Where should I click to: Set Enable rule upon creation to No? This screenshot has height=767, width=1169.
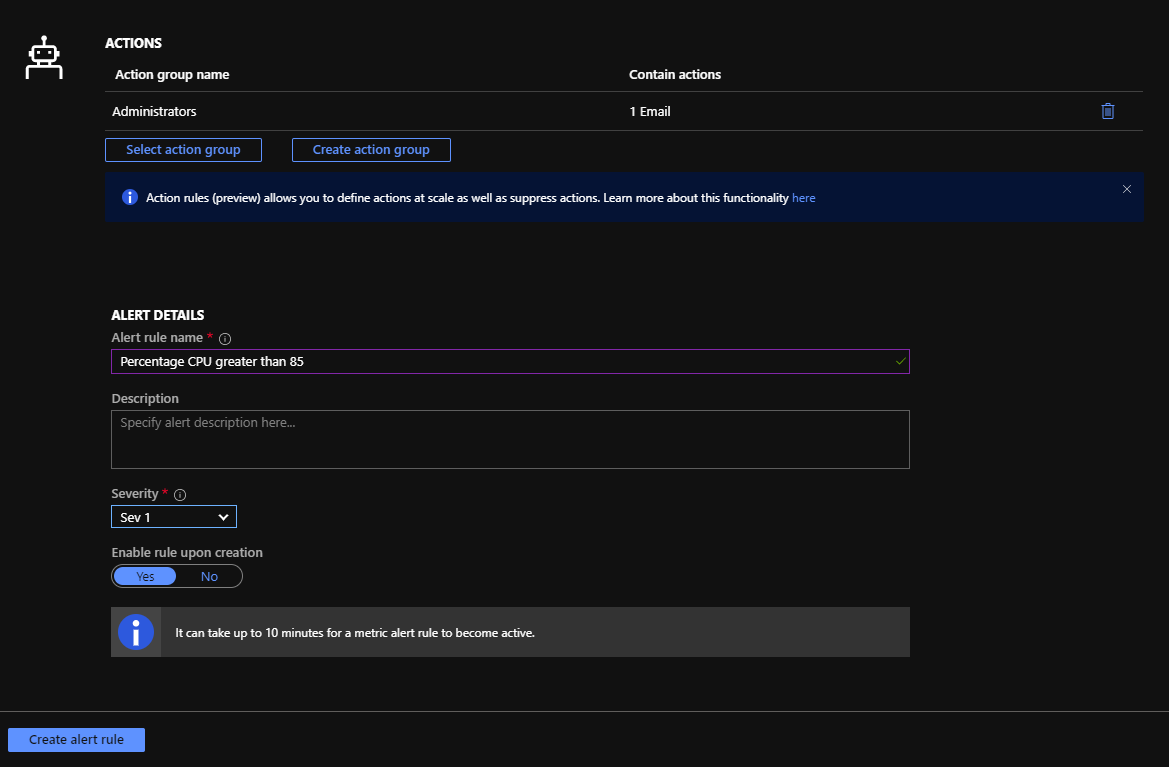[x=209, y=576]
